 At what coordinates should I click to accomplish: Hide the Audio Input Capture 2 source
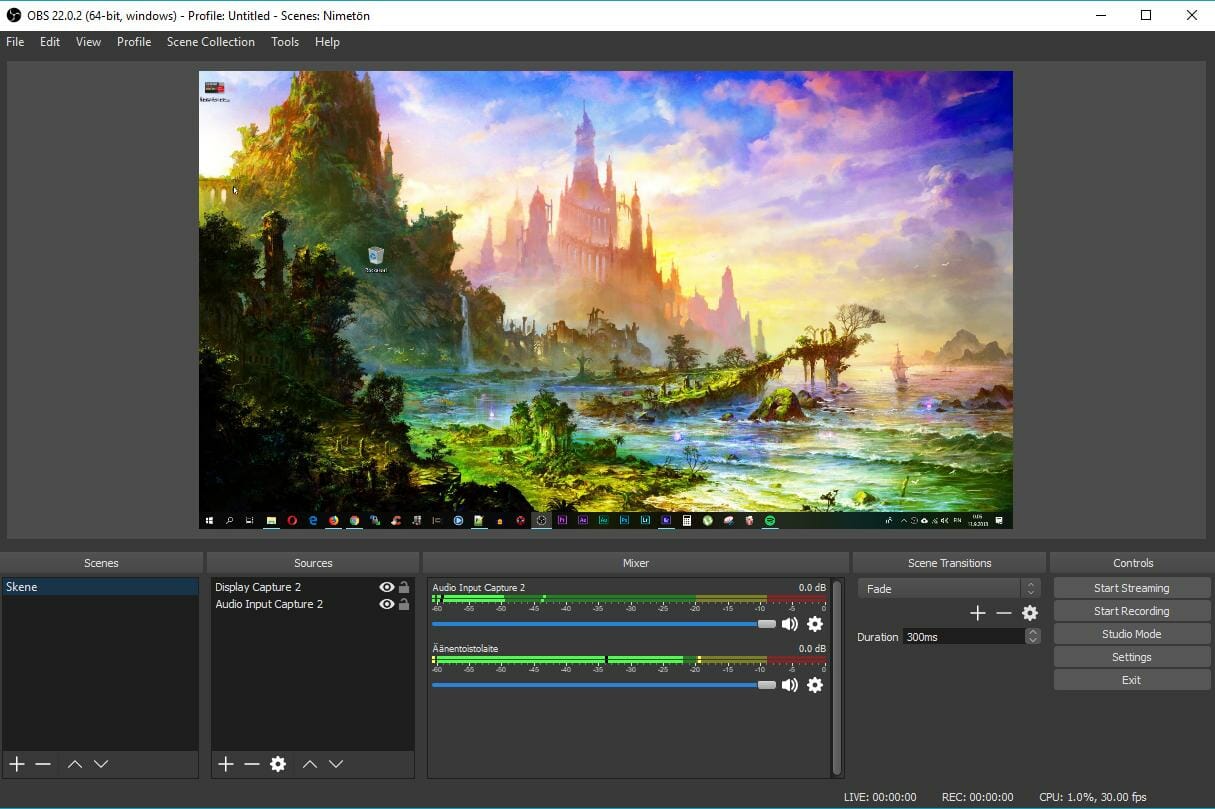pyautogui.click(x=387, y=604)
